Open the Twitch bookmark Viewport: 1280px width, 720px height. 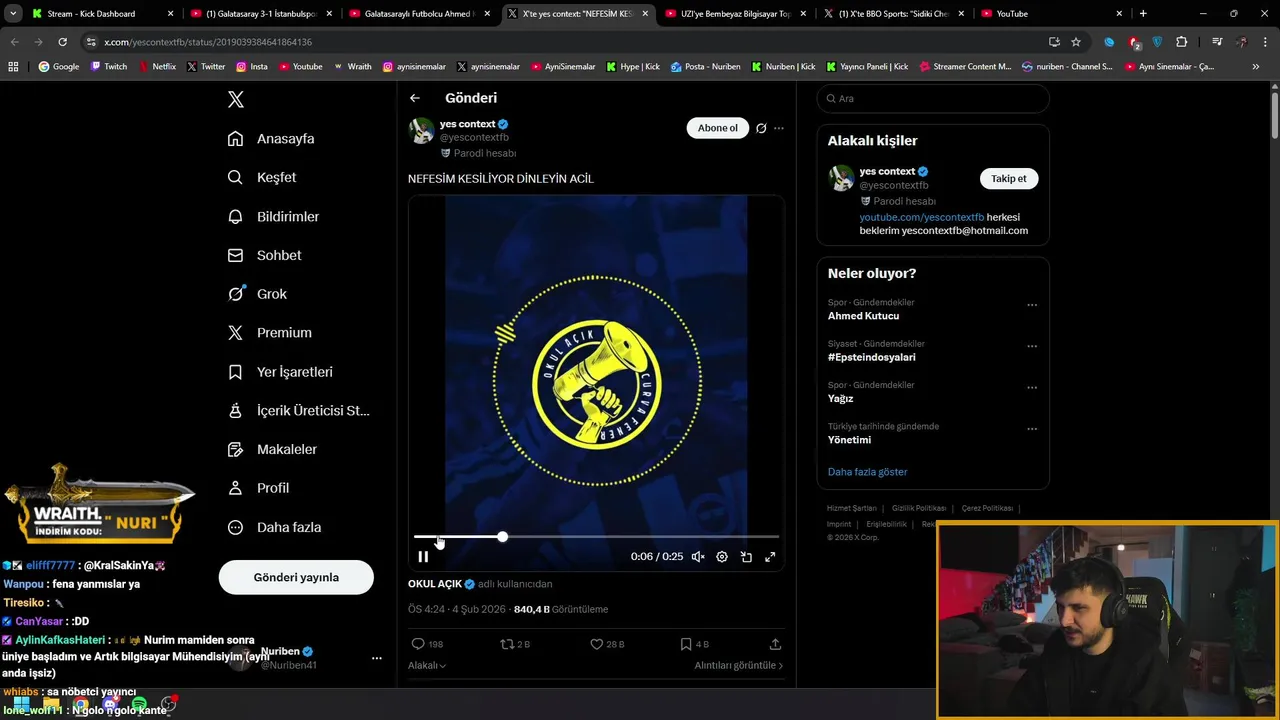(110, 66)
